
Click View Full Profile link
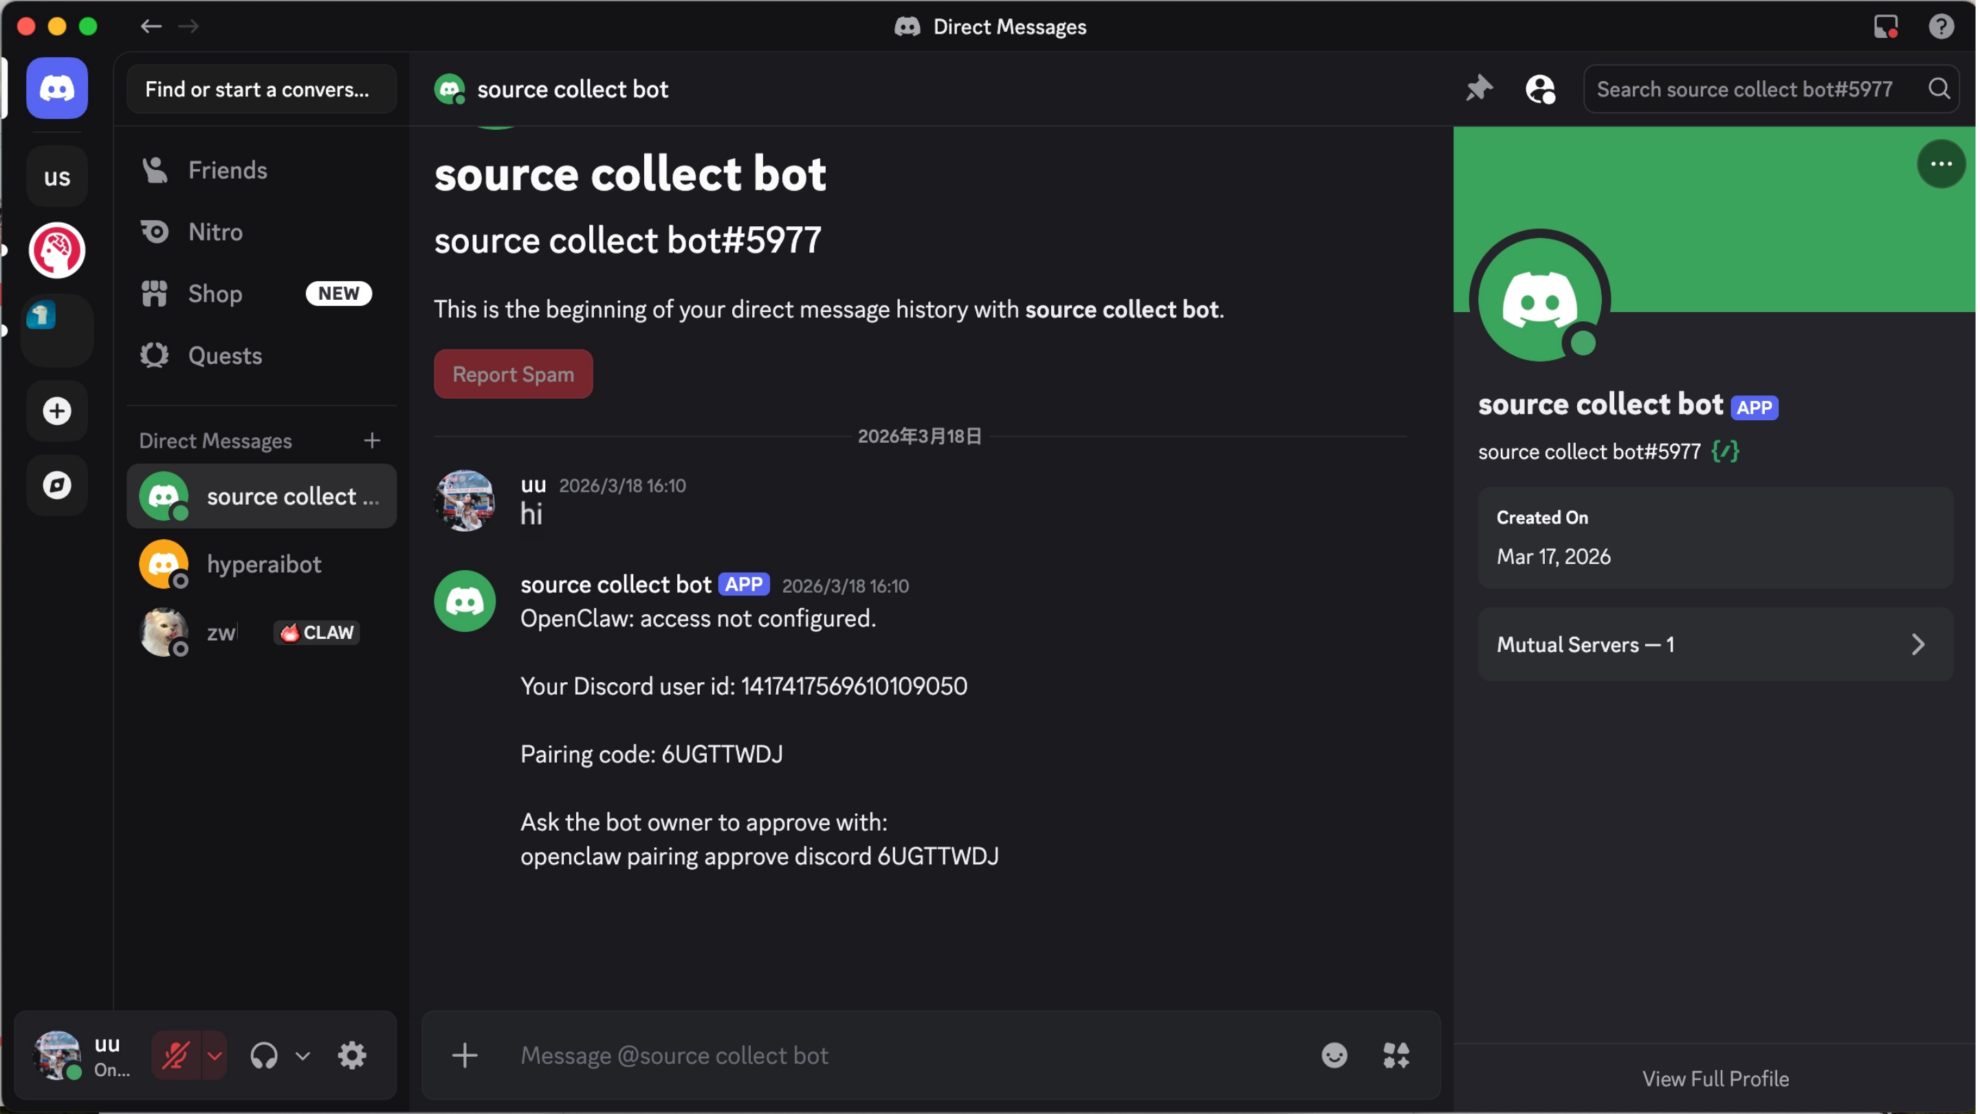coord(1718,1080)
